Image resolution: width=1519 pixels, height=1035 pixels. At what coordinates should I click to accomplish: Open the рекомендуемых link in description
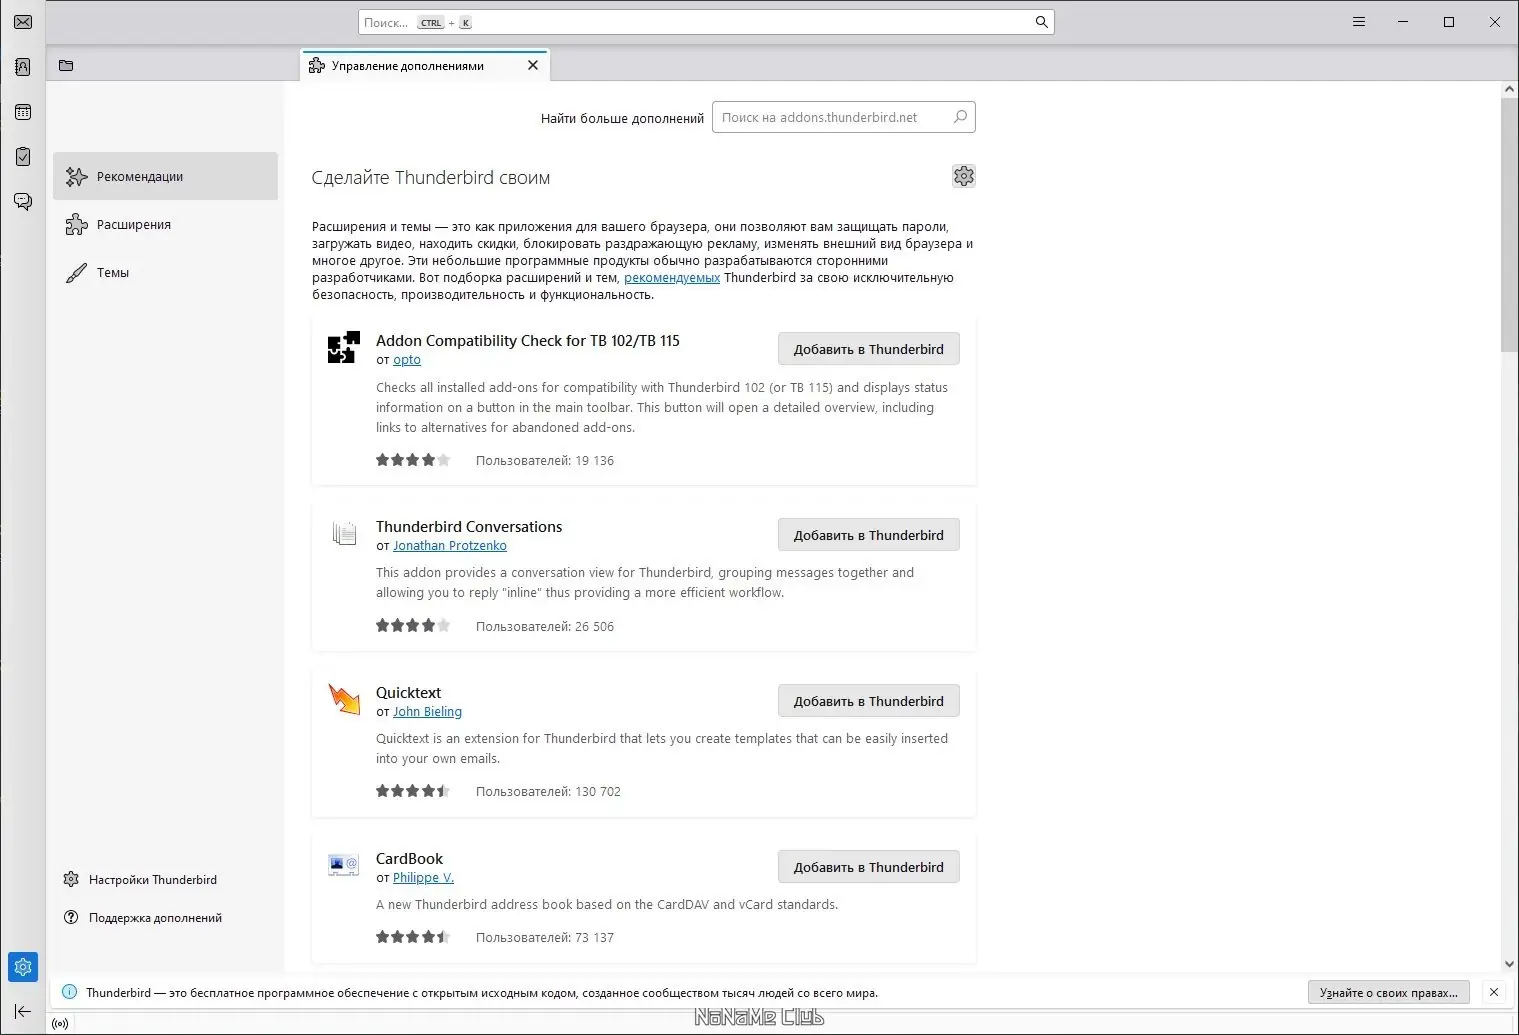(672, 278)
